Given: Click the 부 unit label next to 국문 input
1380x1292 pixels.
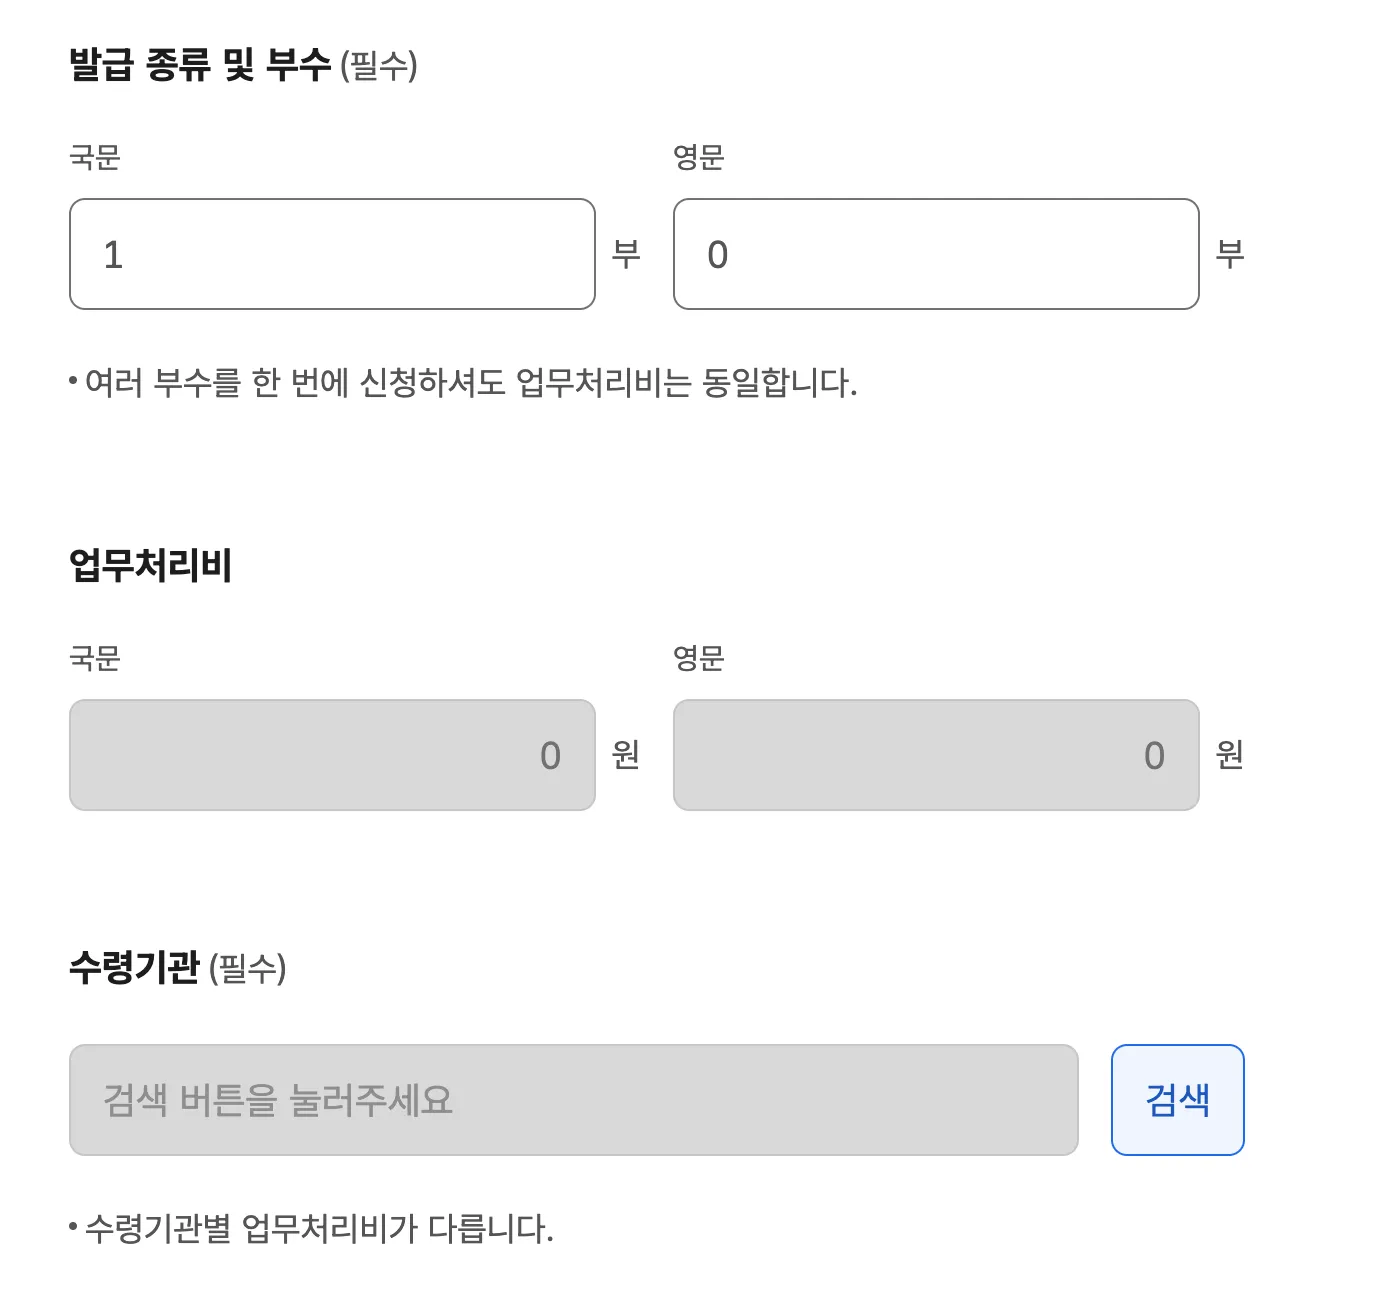Looking at the screenshot, I should click(630, 253).
